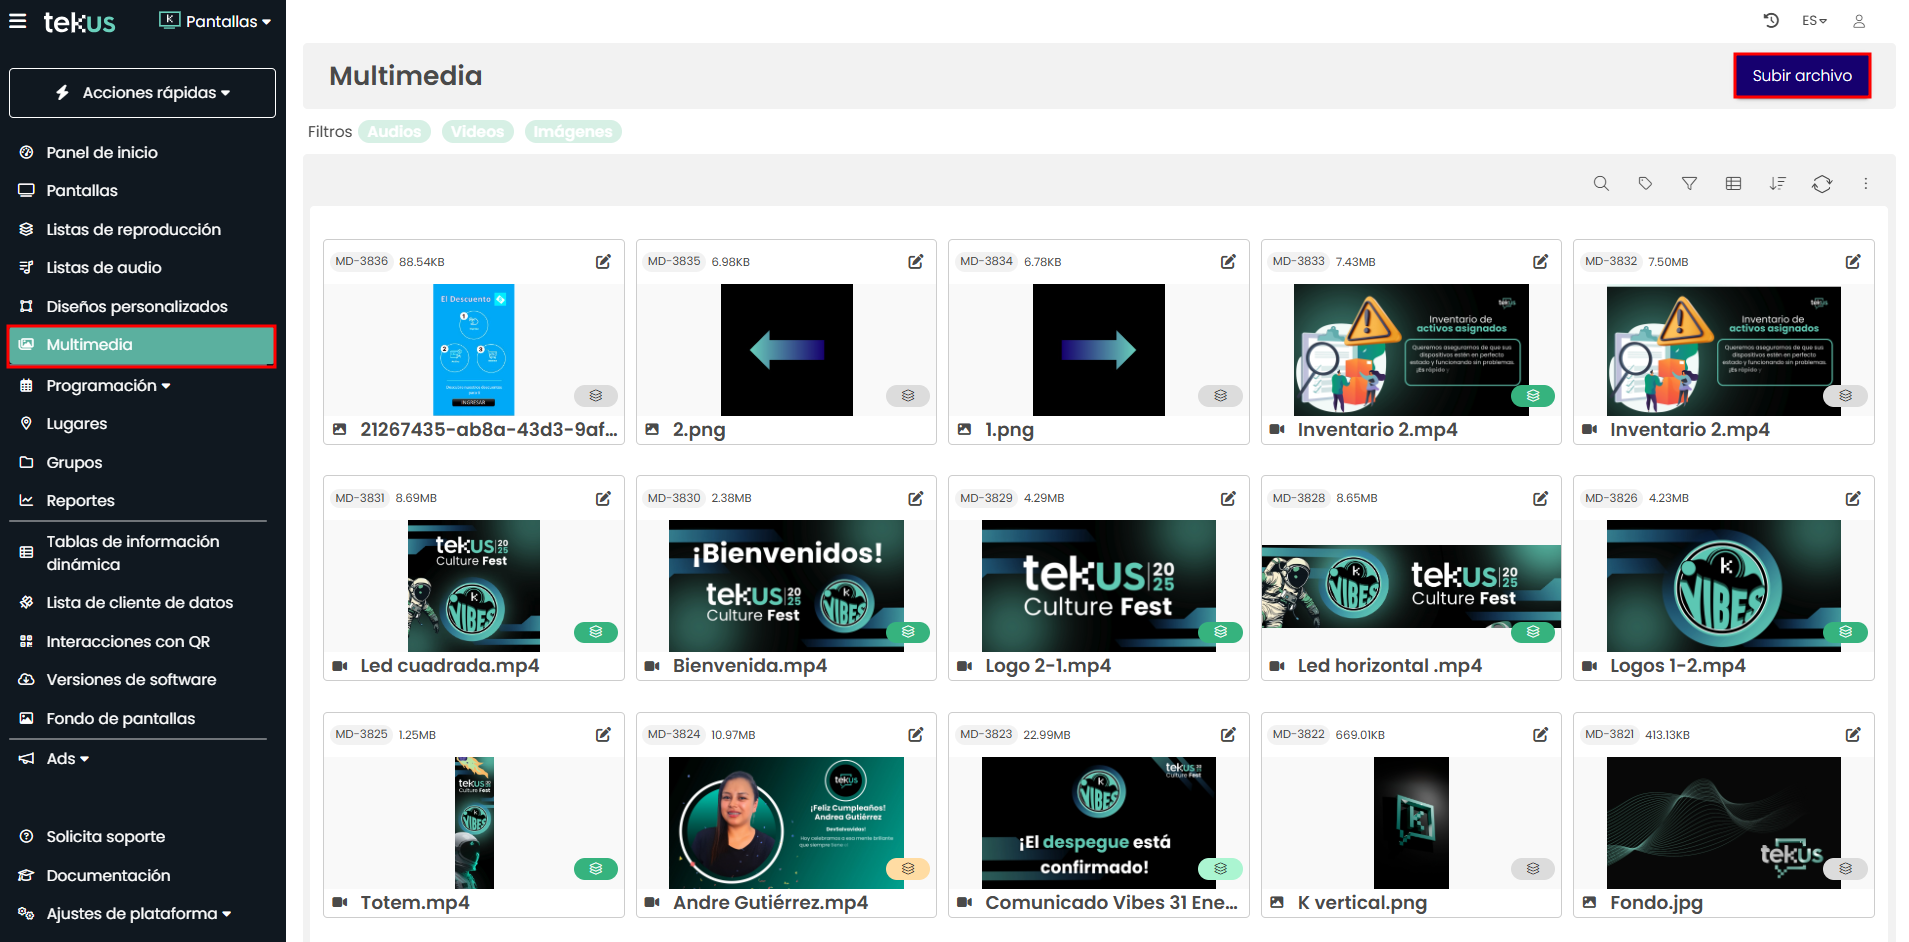Click the Subir archivo button
Image resolution: width=1909 pixels, height=942 pixels.
pos(1801,76)
